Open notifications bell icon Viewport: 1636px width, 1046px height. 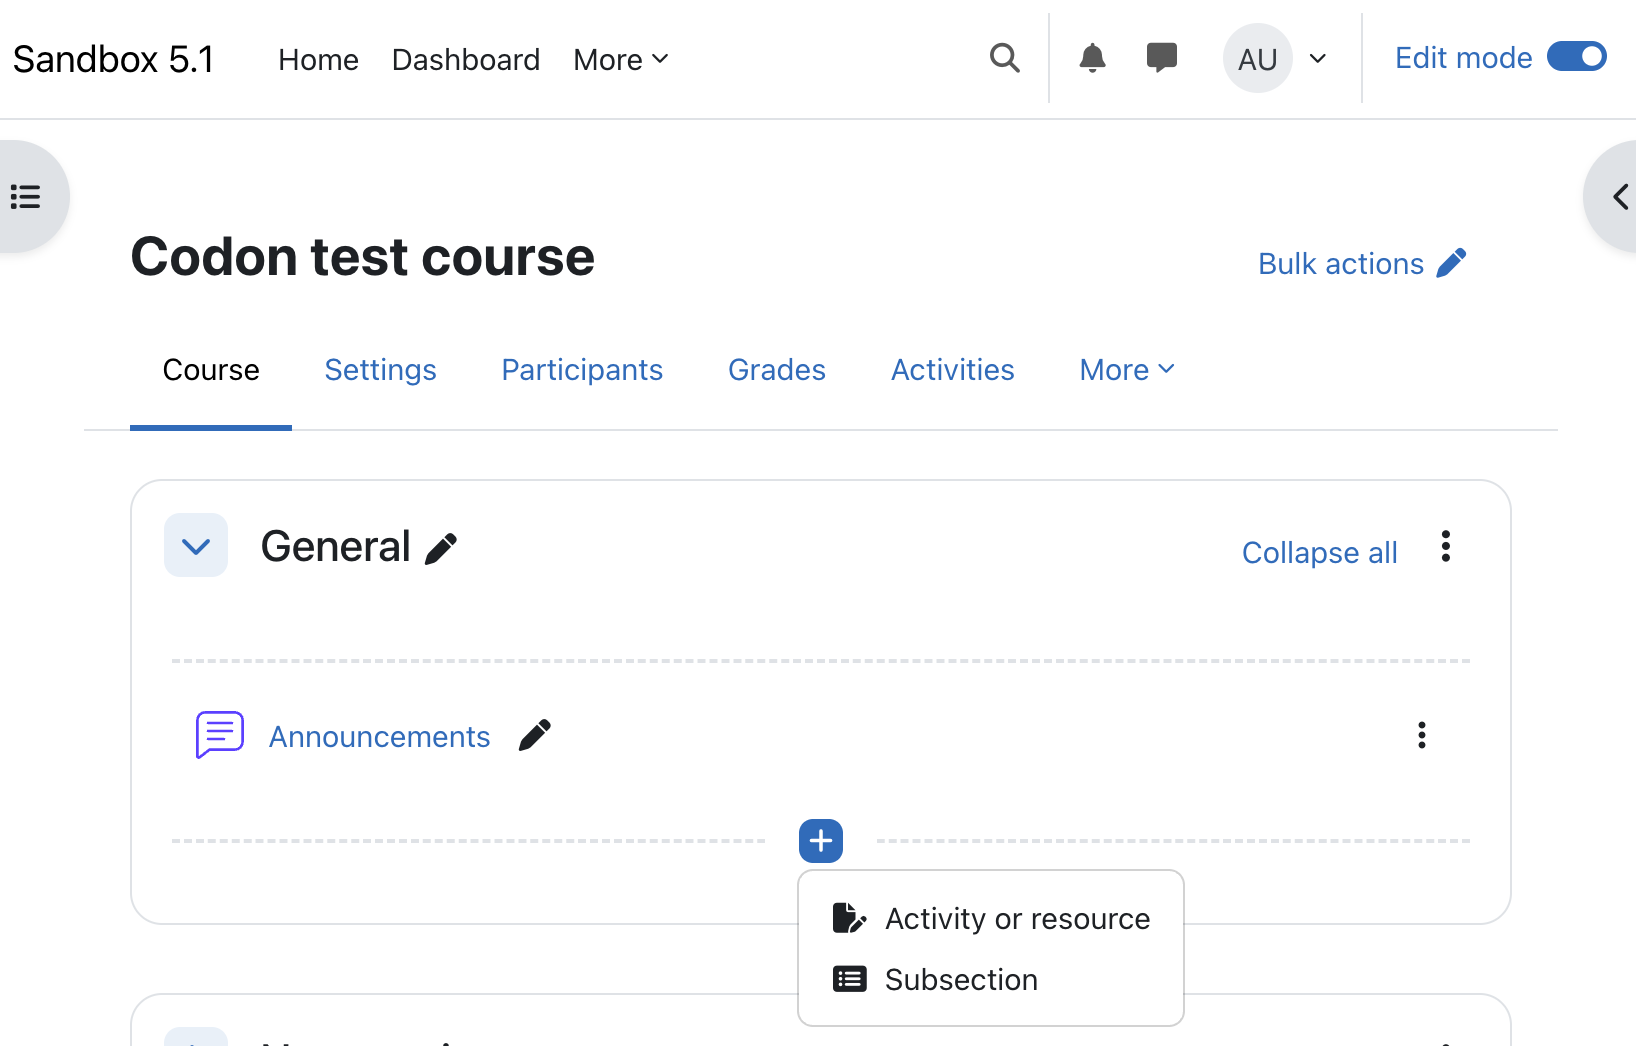click(1092, 58)
